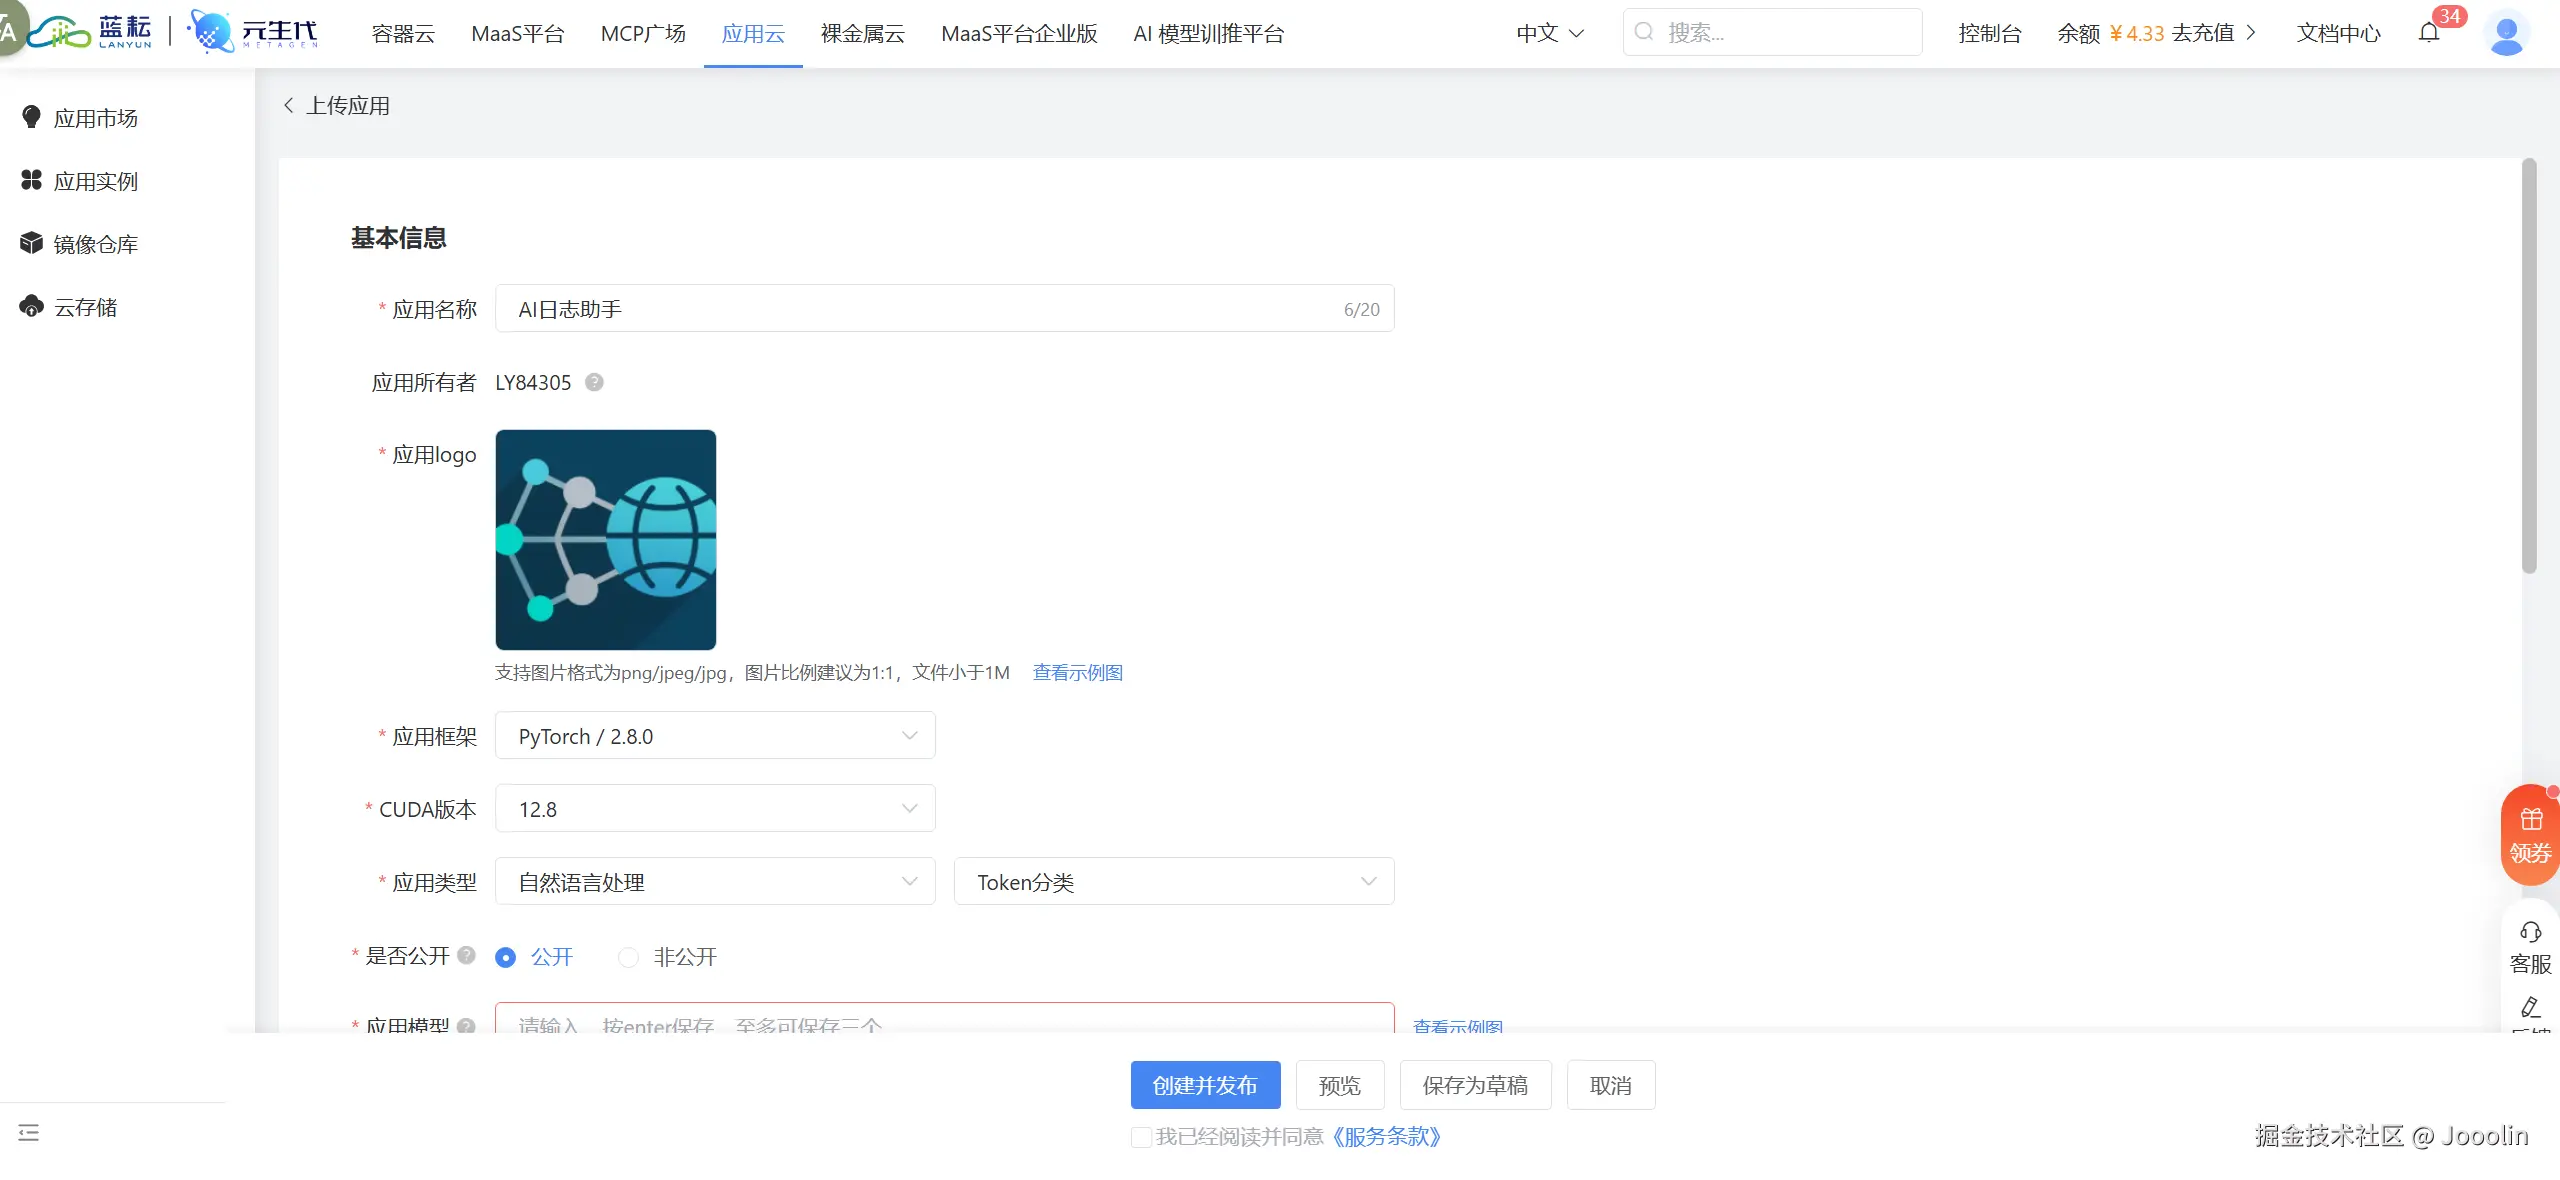Click the ¥4.33 balance amount

[x=2136, y=33]
